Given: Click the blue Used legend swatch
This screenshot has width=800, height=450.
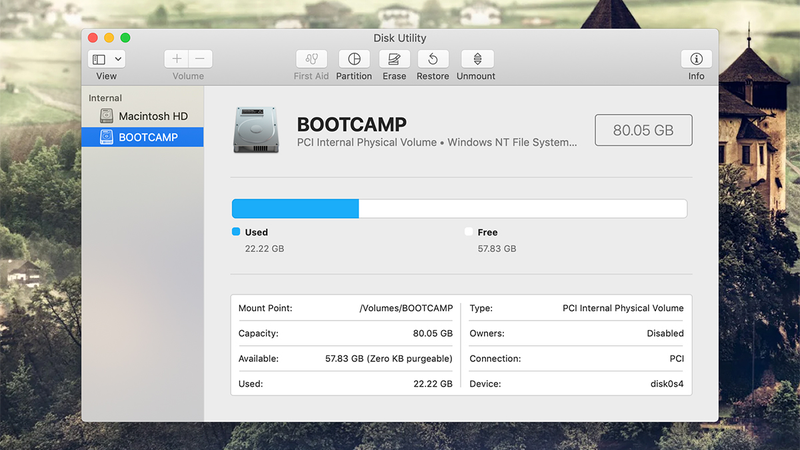Looking at the screenshot, I should (236, 232).
